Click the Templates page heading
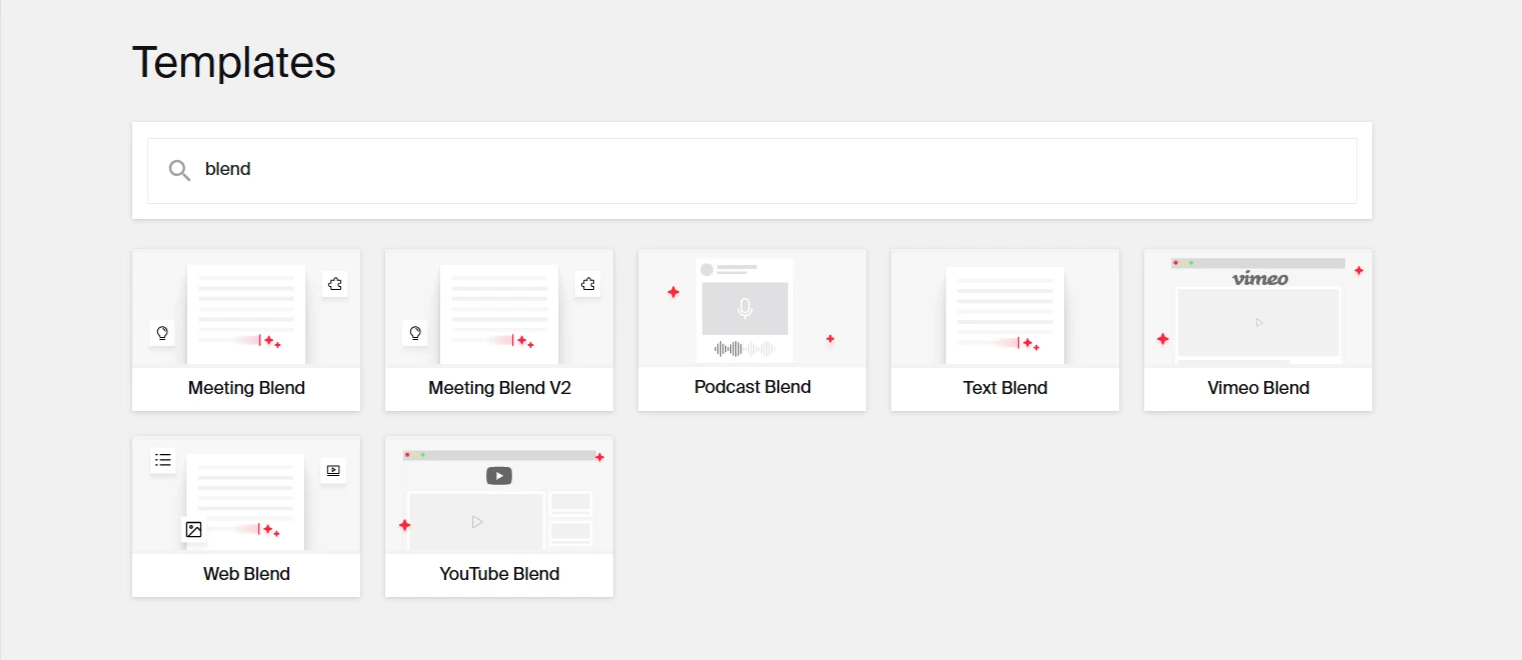This screenshot has height=660, width=1522. (x=234, y=62)
